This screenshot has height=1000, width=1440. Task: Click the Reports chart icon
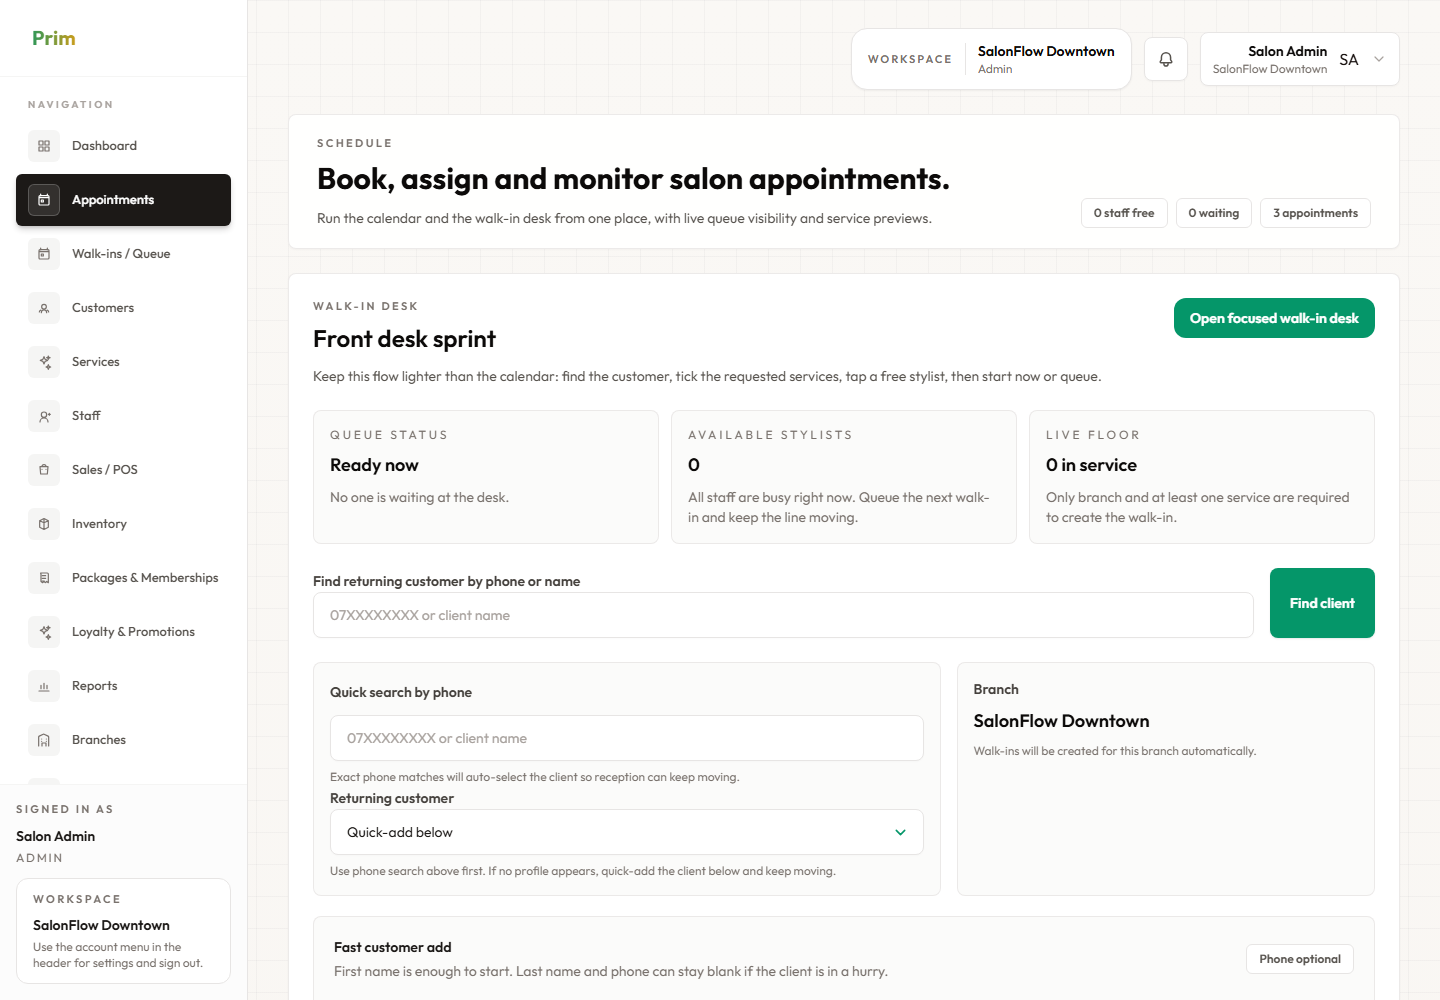[x=44, y=686]
